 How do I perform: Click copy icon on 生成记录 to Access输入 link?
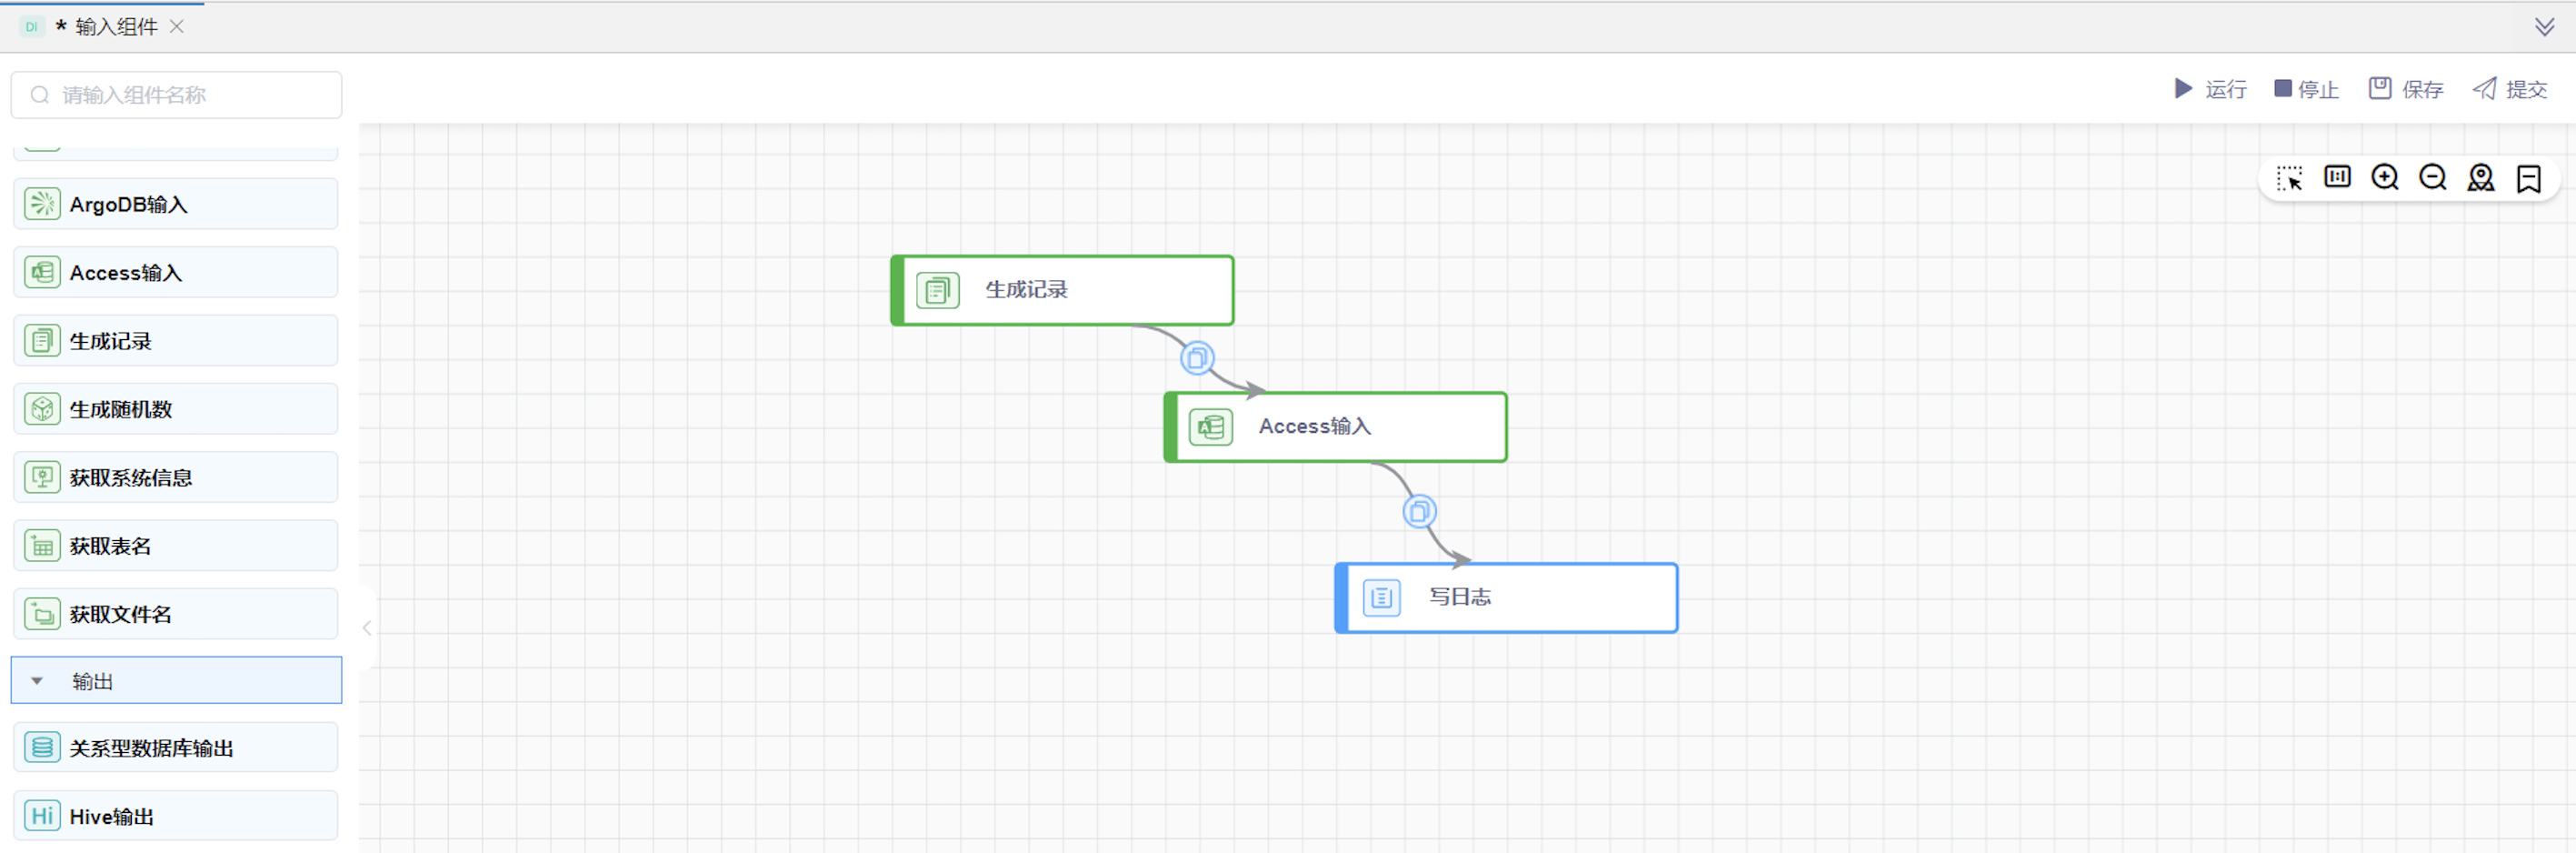pyautogui.click(x=1197, y=358)
